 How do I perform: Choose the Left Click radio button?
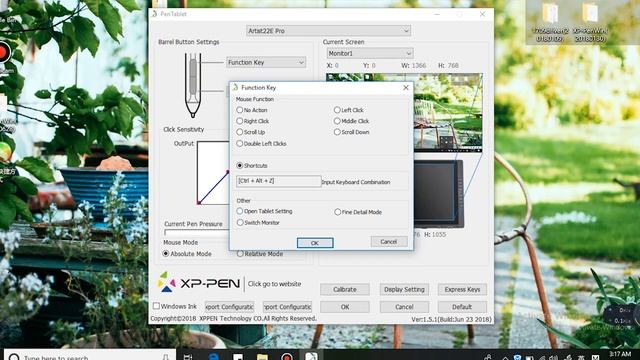tap(337, 110)
